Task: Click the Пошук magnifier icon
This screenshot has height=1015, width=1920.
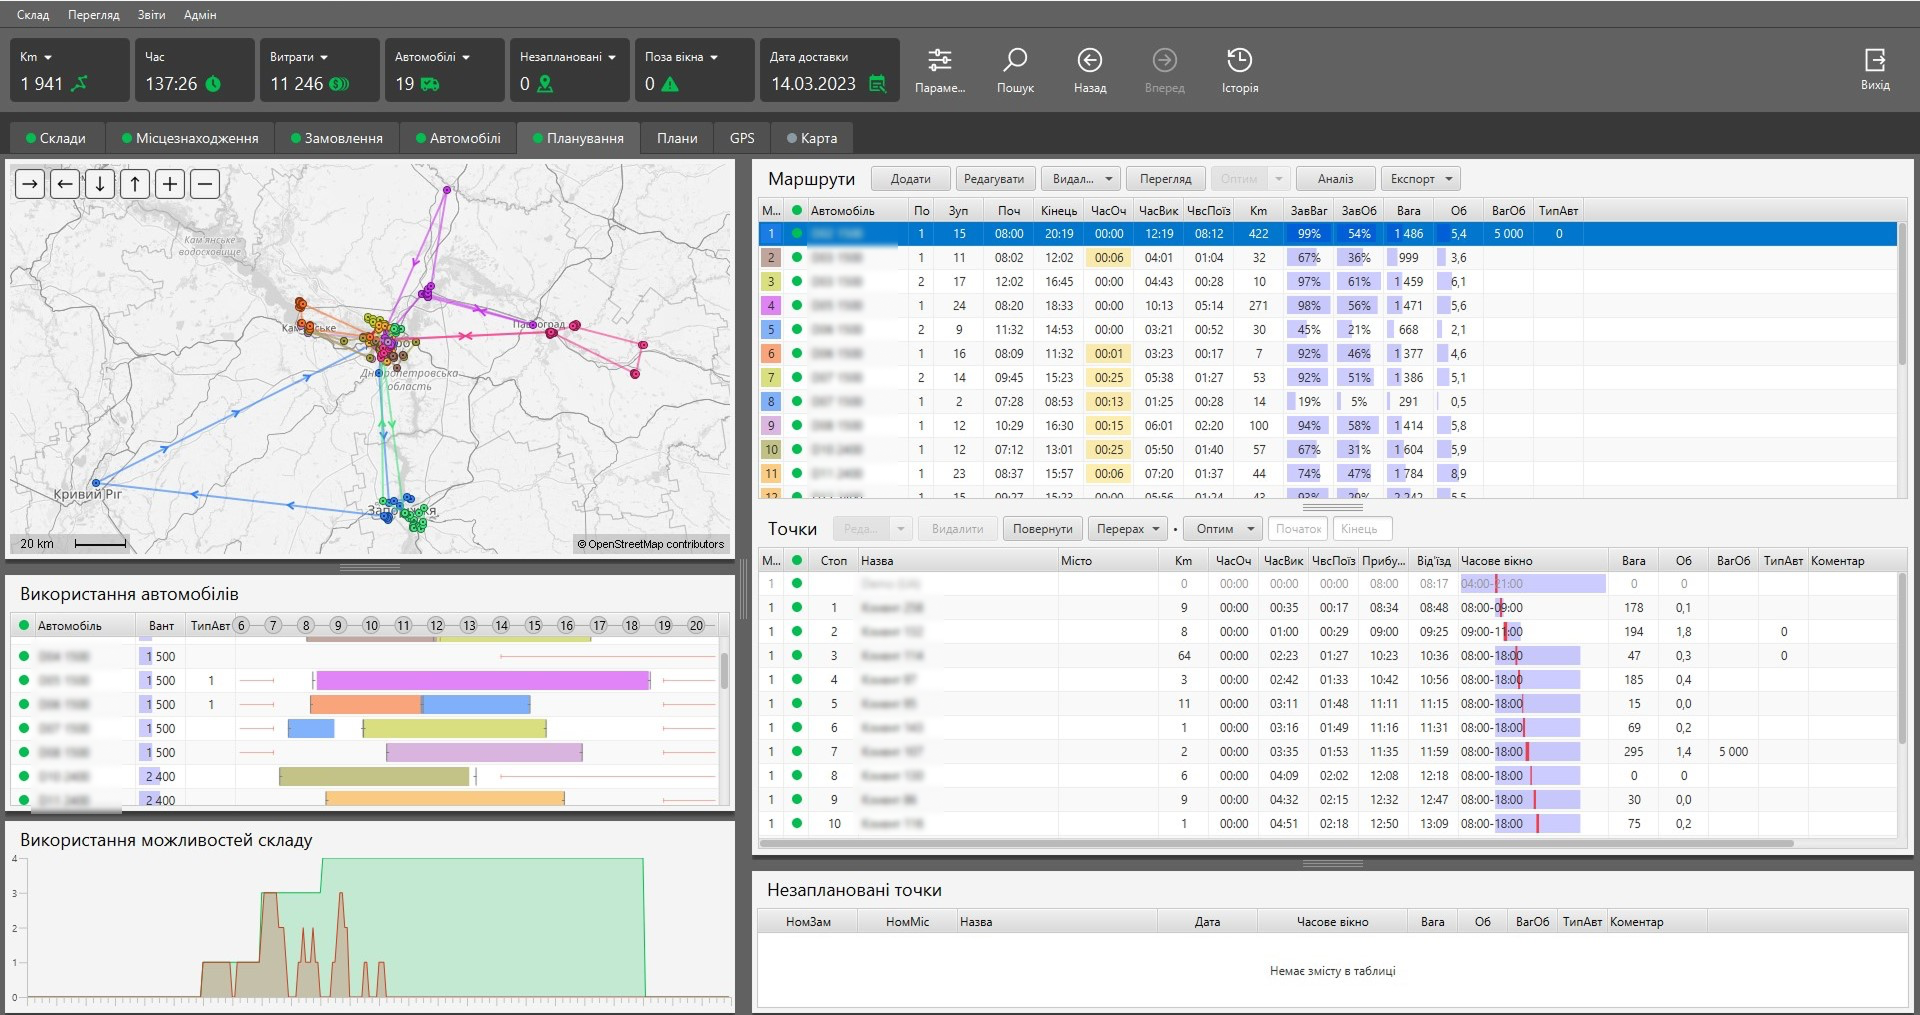Action: (1014, 61)
